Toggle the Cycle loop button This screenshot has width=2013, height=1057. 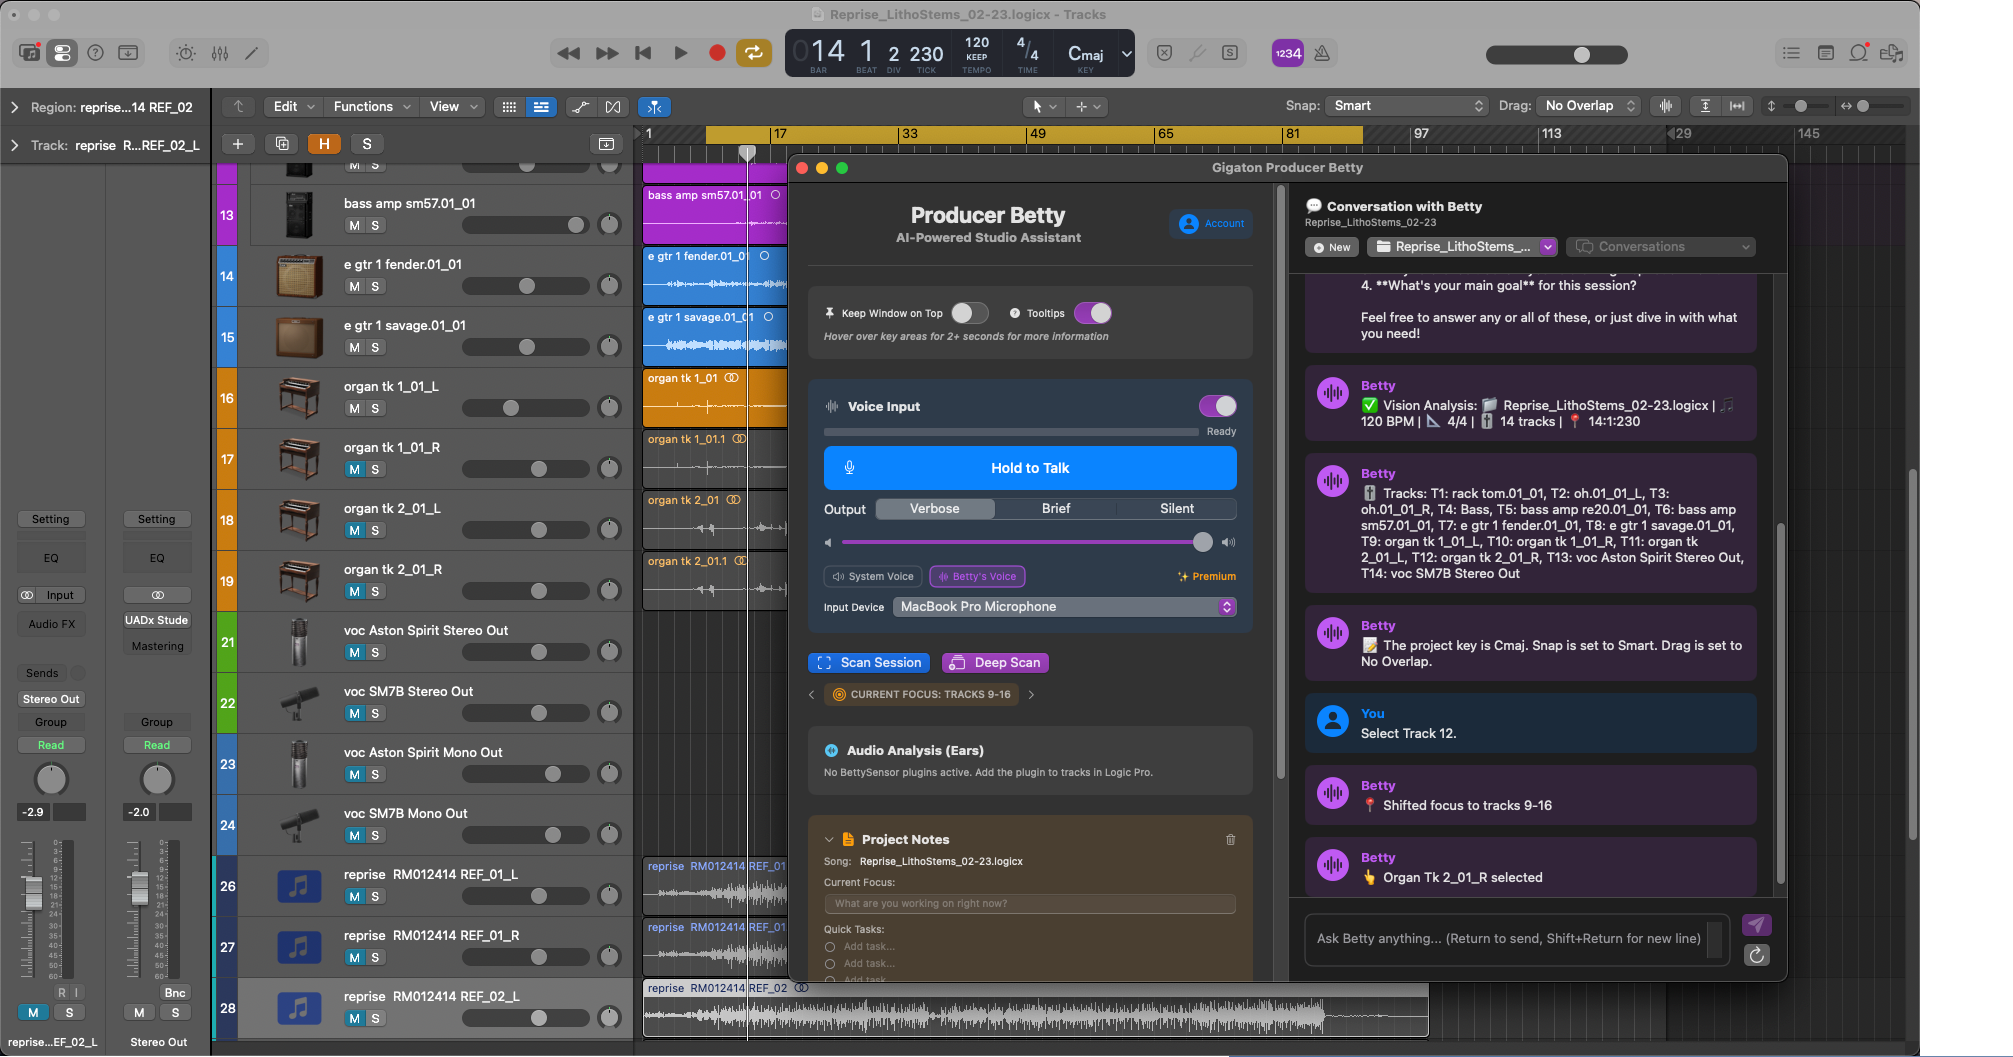[754, 53]
